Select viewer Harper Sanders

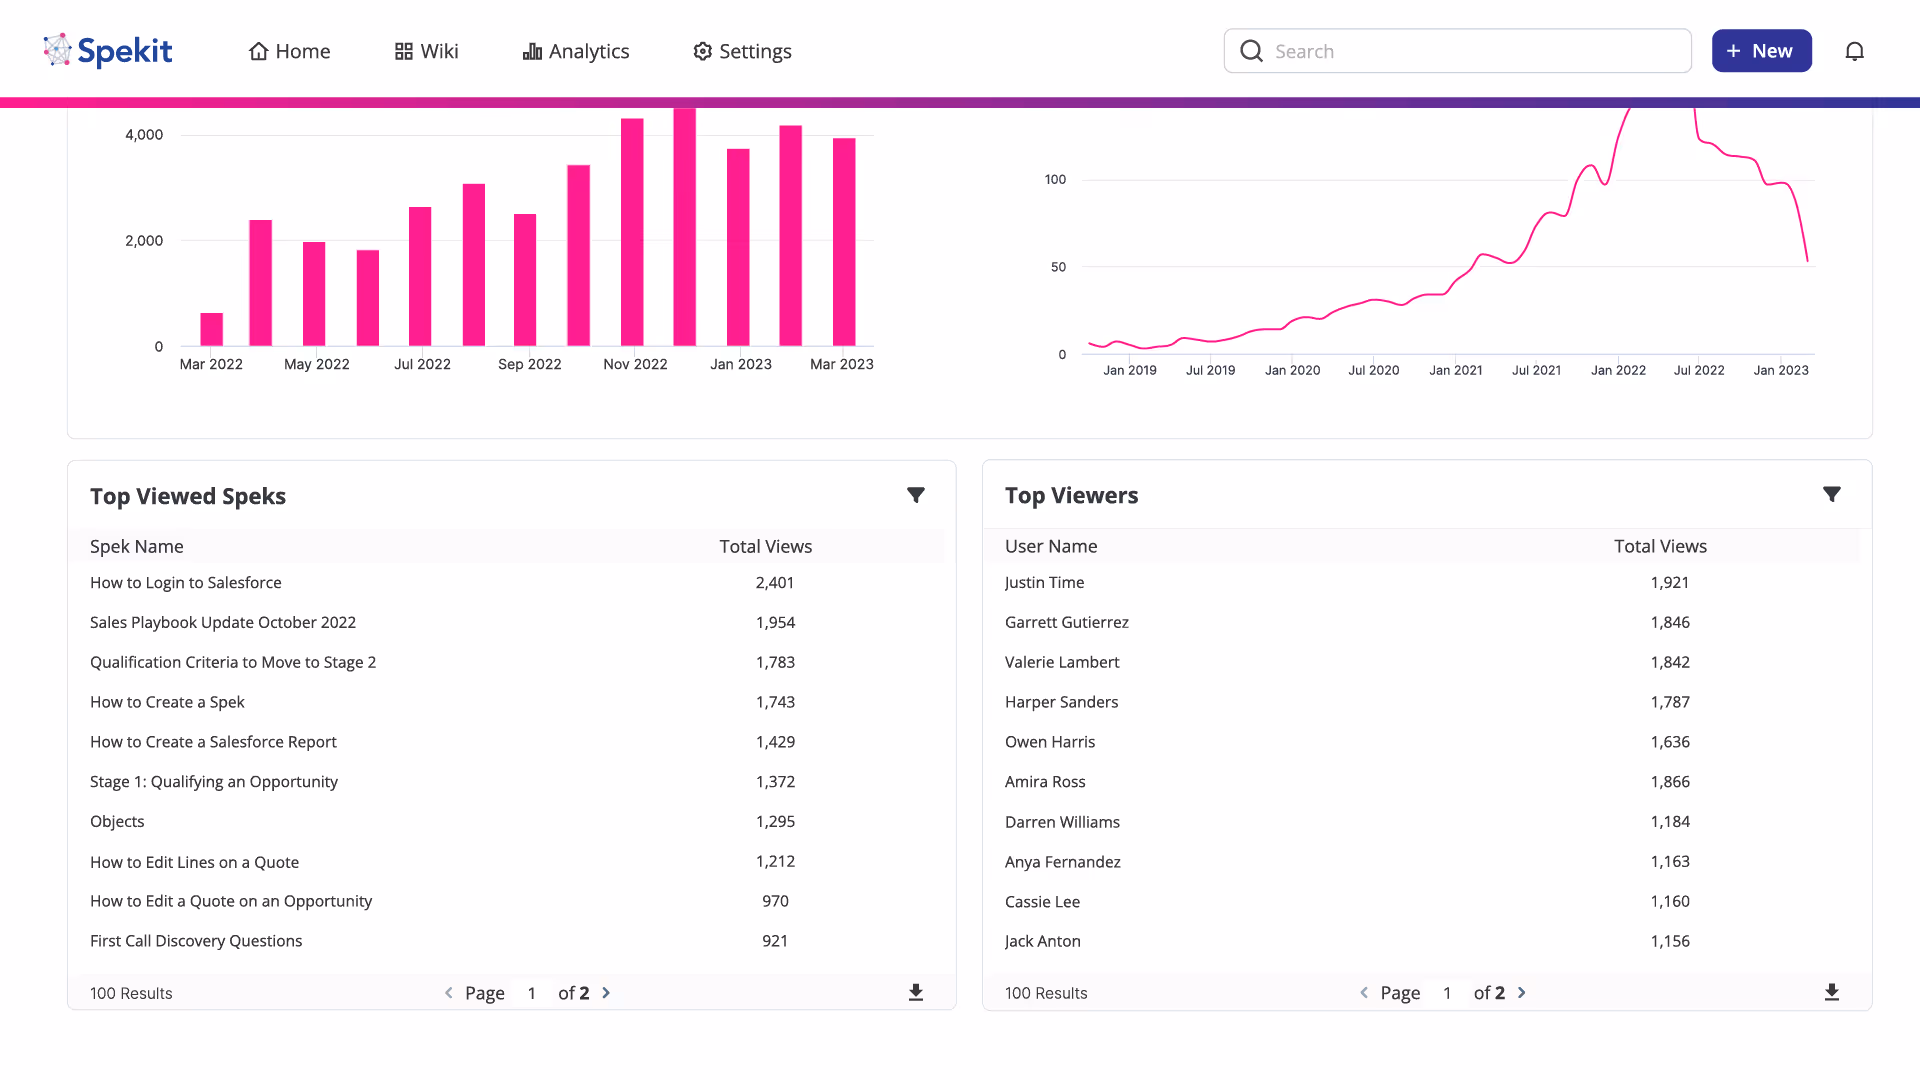click(x=1061, y=702)
